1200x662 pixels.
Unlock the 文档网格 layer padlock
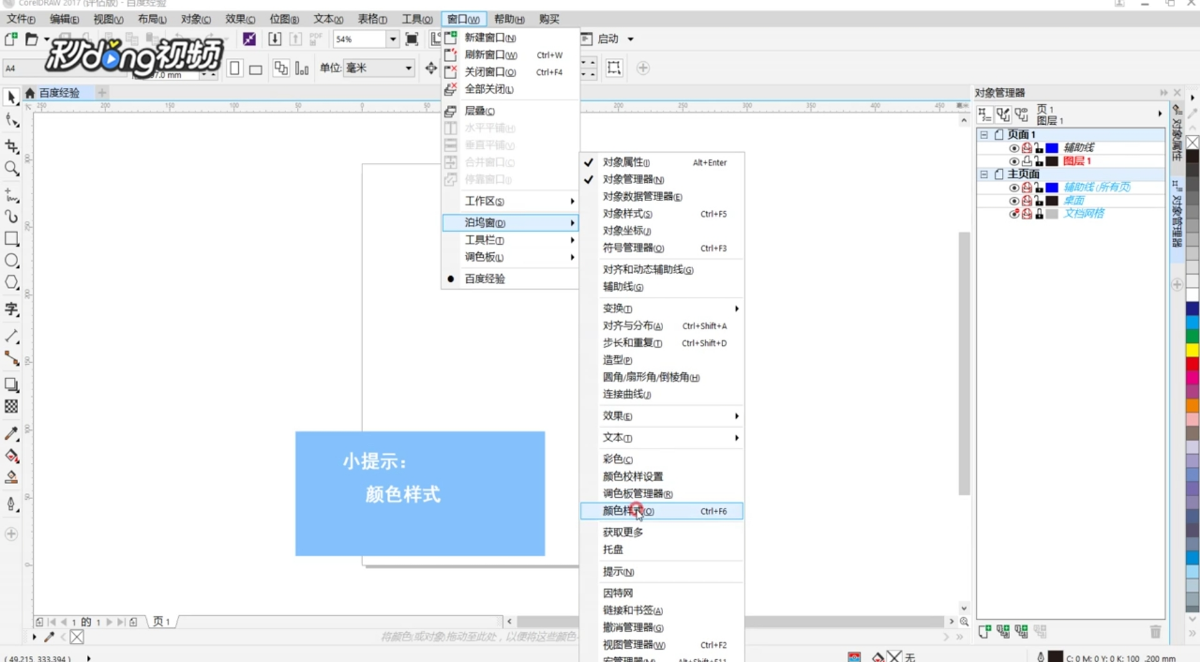pos(1039,213)
